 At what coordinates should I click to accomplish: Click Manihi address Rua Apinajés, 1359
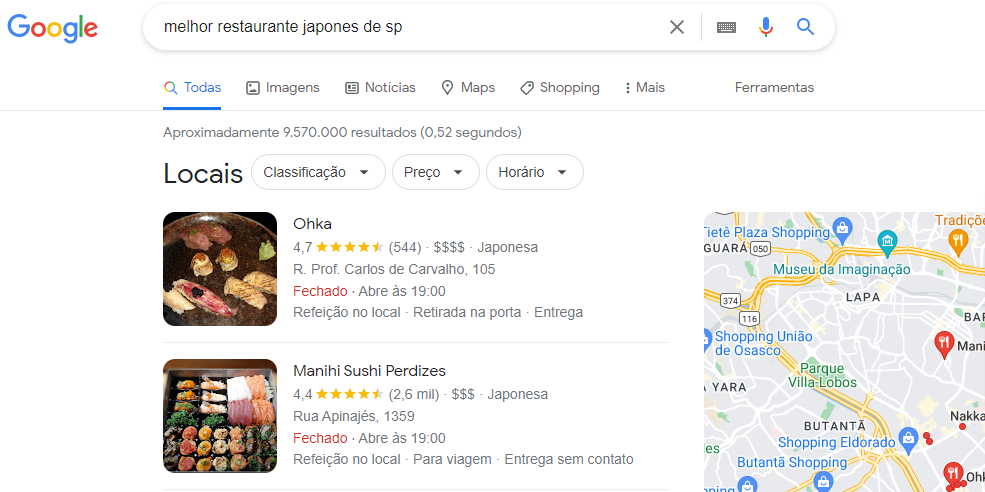tap(354, 417)
